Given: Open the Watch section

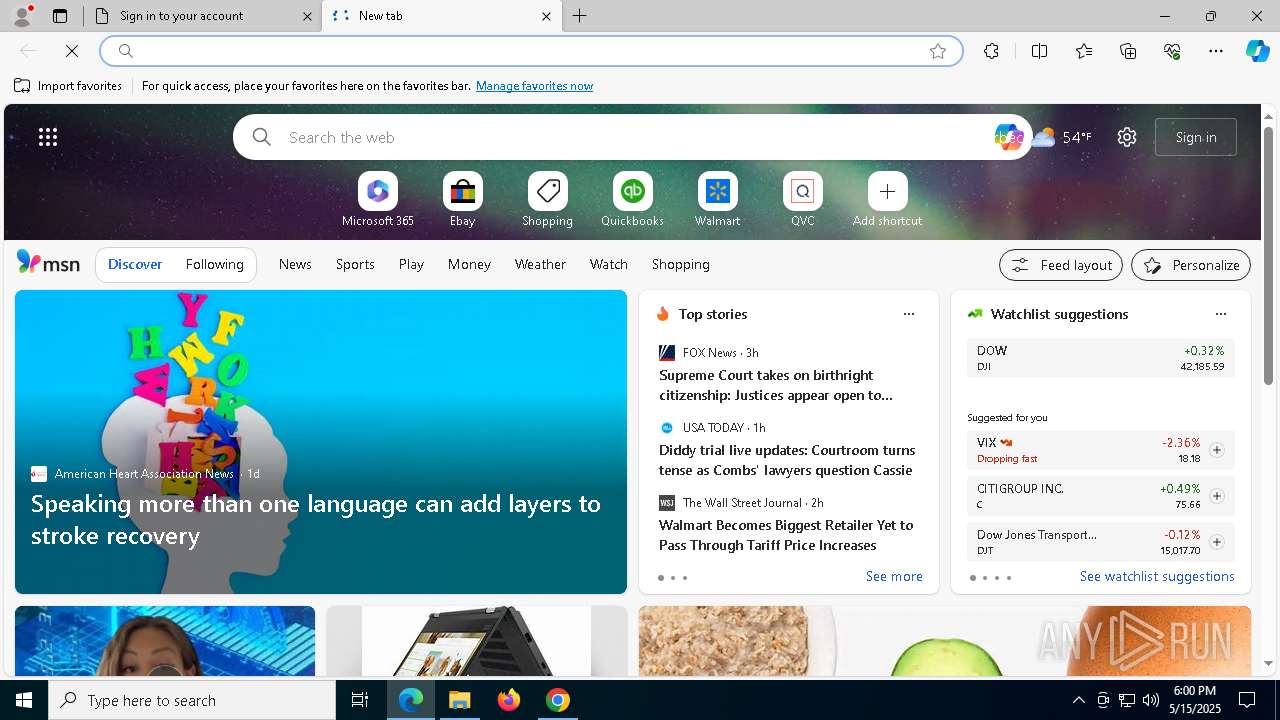Looking at the screenshot, I should click(x=609, y=264).
